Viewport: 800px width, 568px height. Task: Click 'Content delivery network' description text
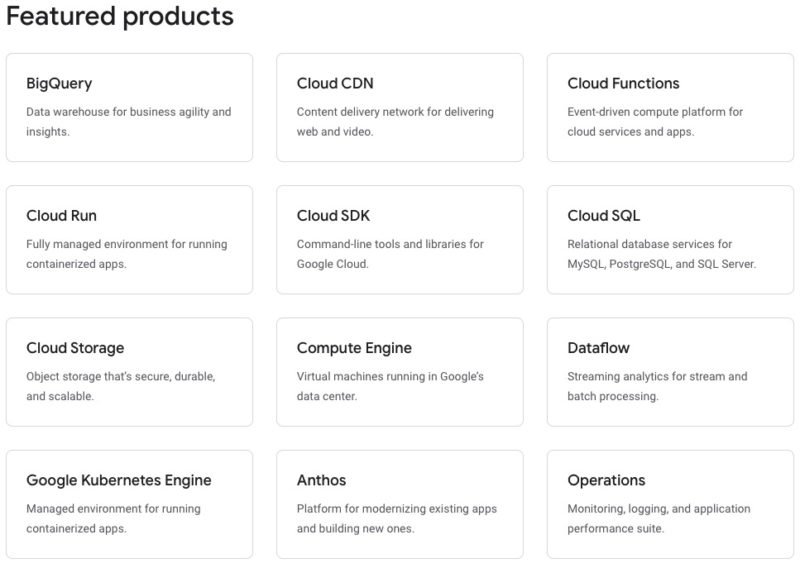tap(395, 121)
